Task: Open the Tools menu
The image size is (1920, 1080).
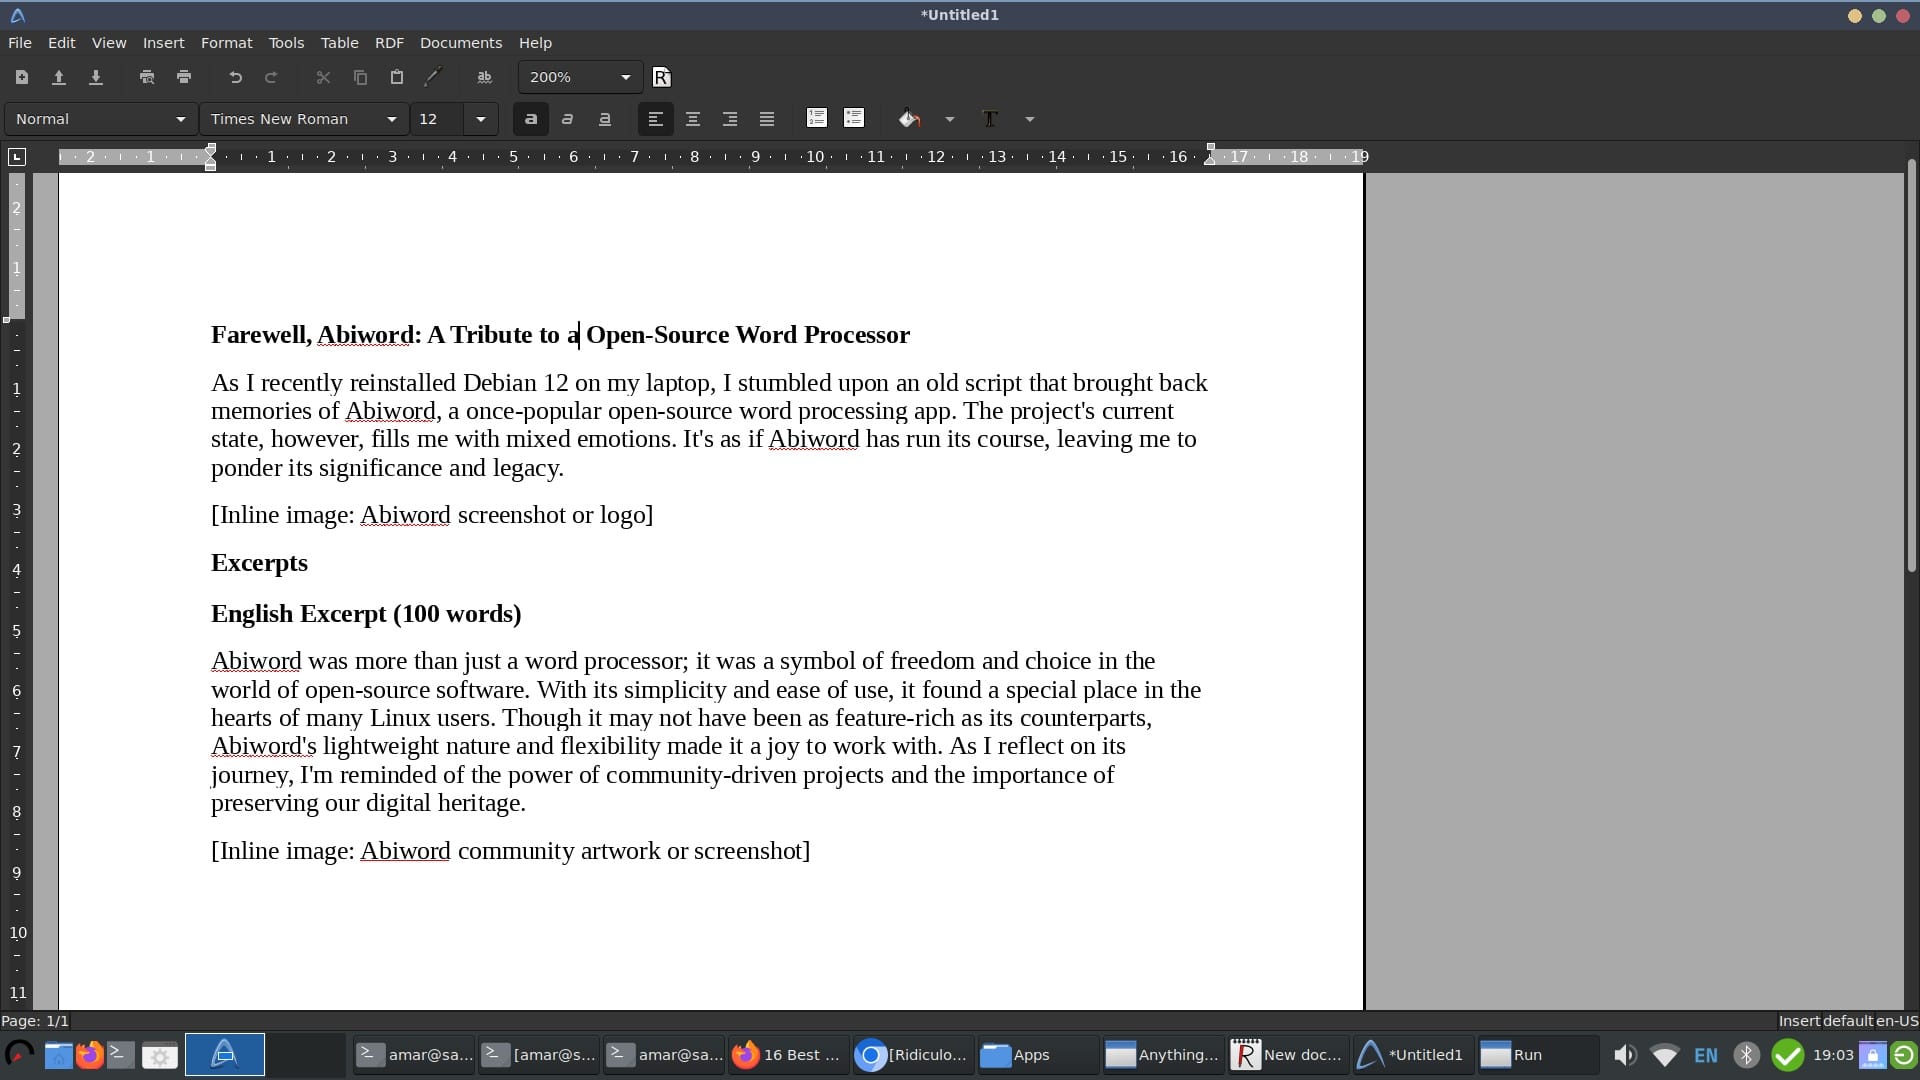Action: [286, 43]
